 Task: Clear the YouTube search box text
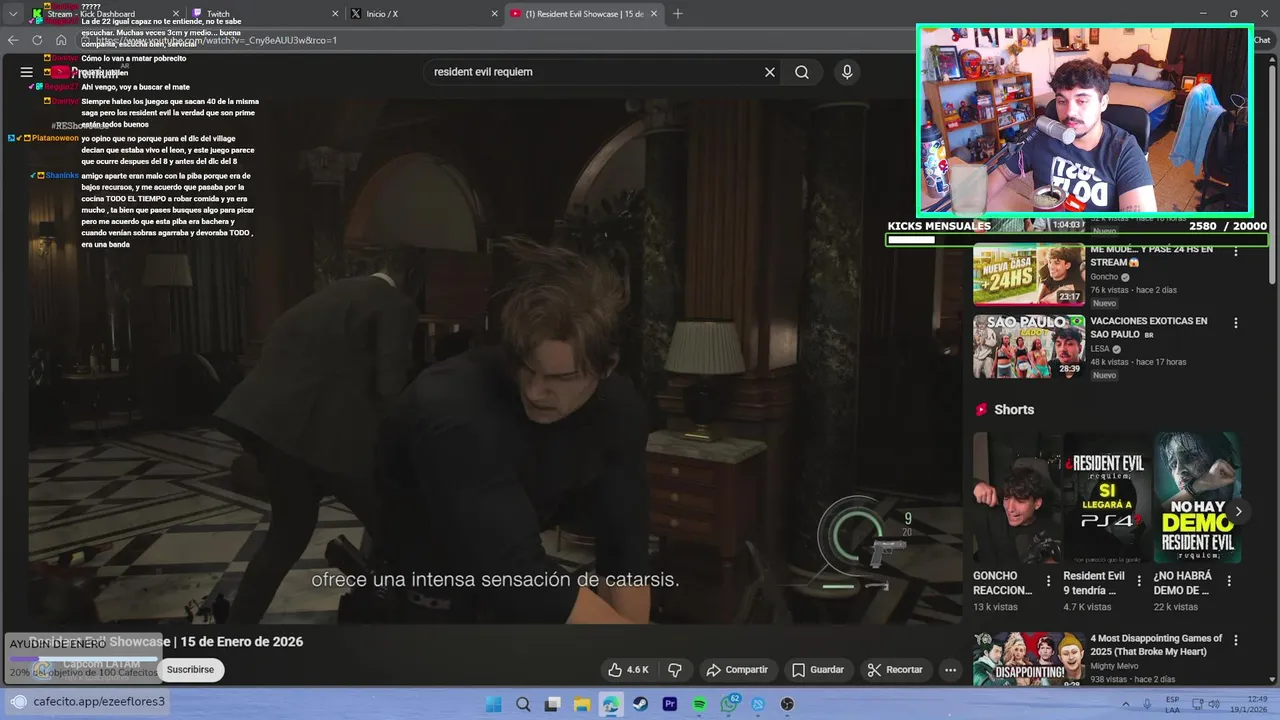point(770,72)
